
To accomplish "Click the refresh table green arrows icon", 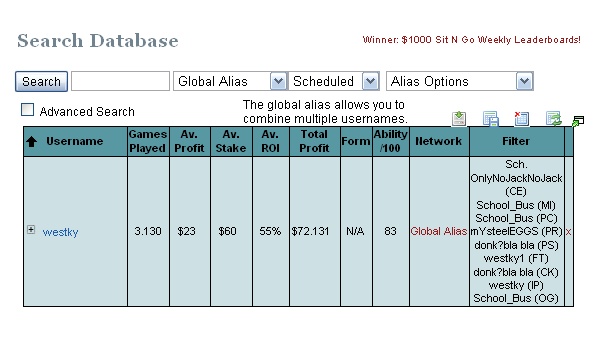I will [553, 118].
